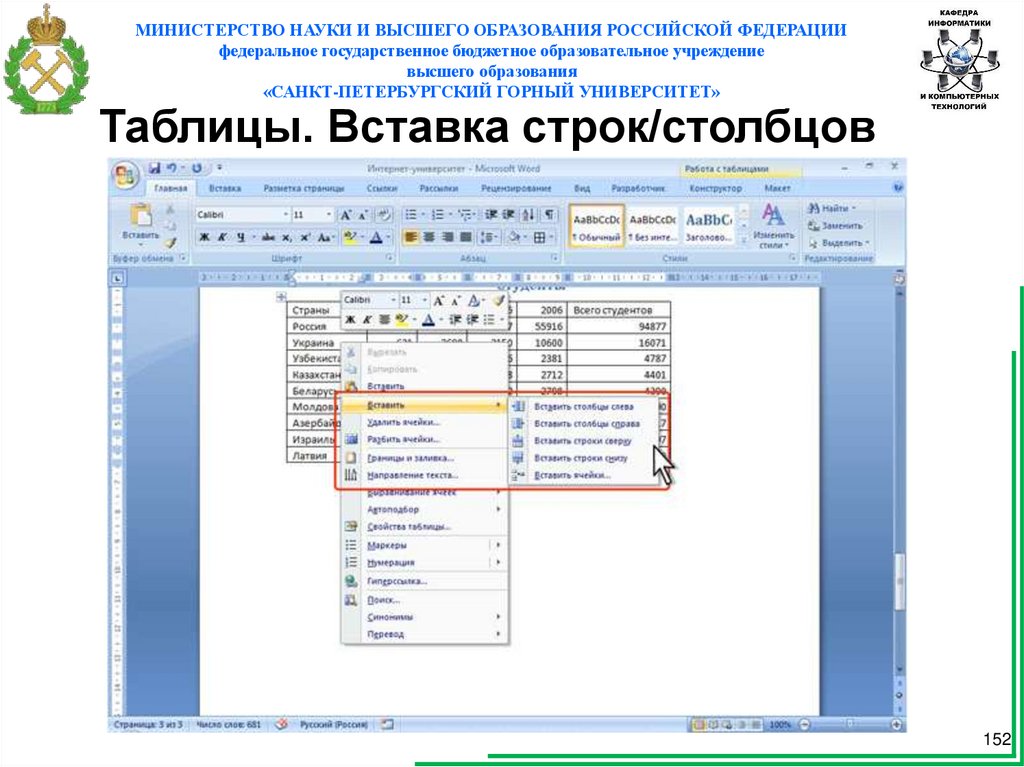Toggle justify alignment in ribbon
The width and height of the screenshot is (1024, 767).
pyautogui.click(x=466, y=237)
